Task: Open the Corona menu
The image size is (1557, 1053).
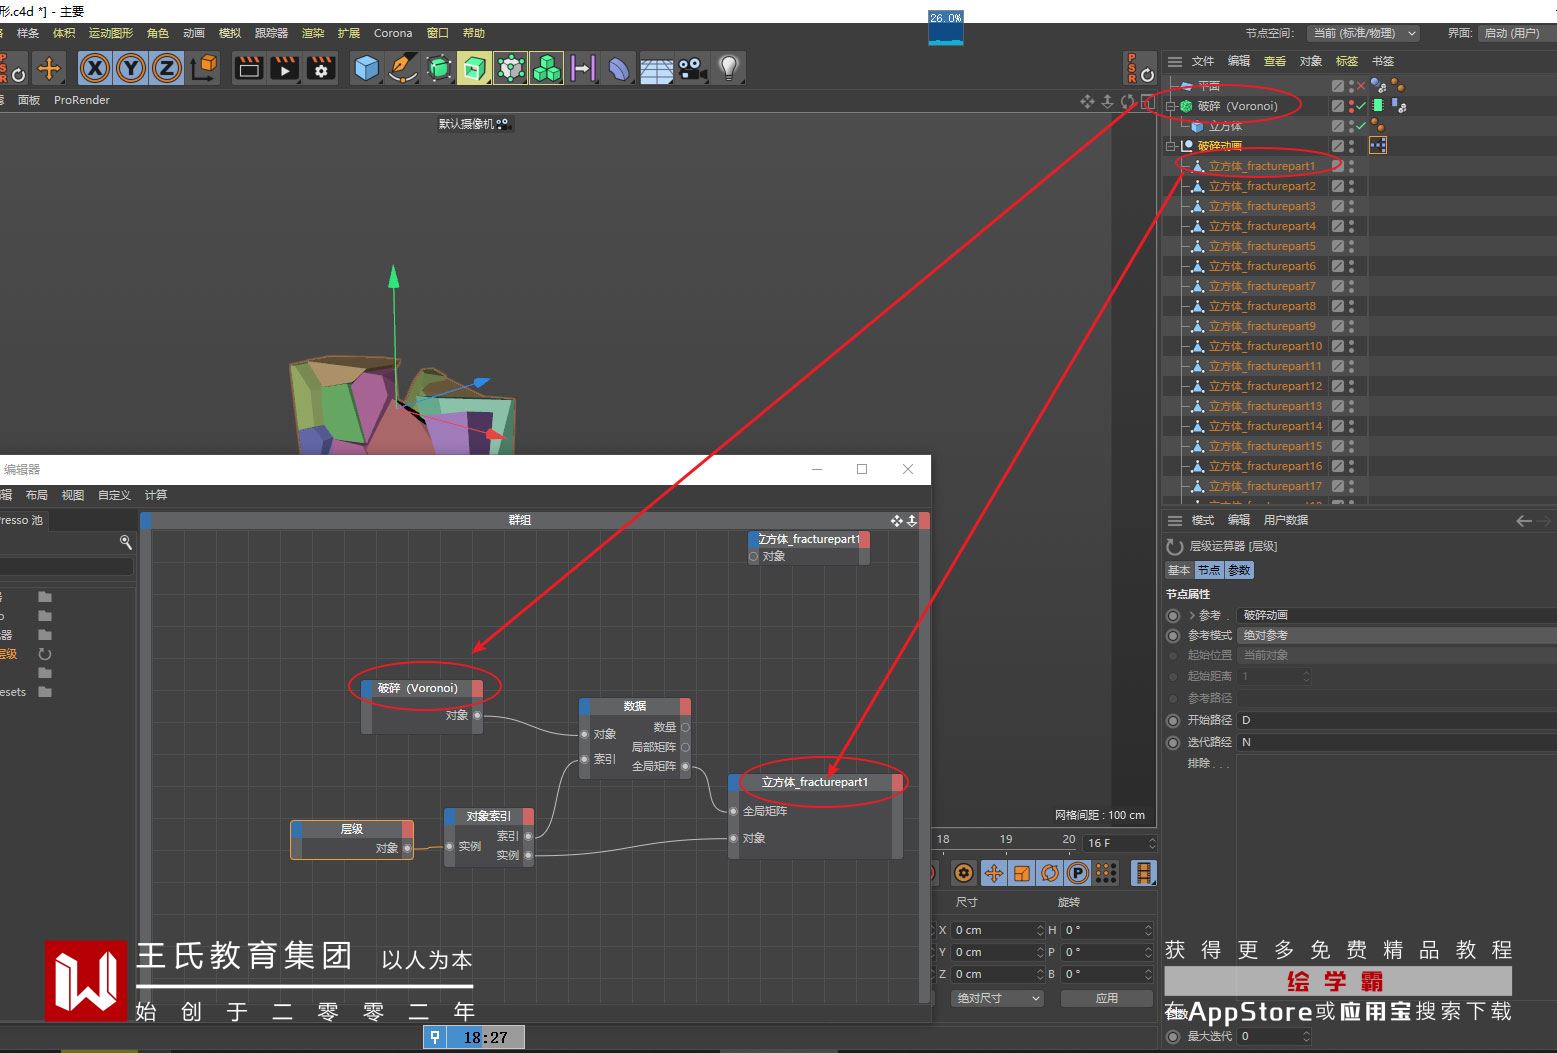Action: coord(393,33)
